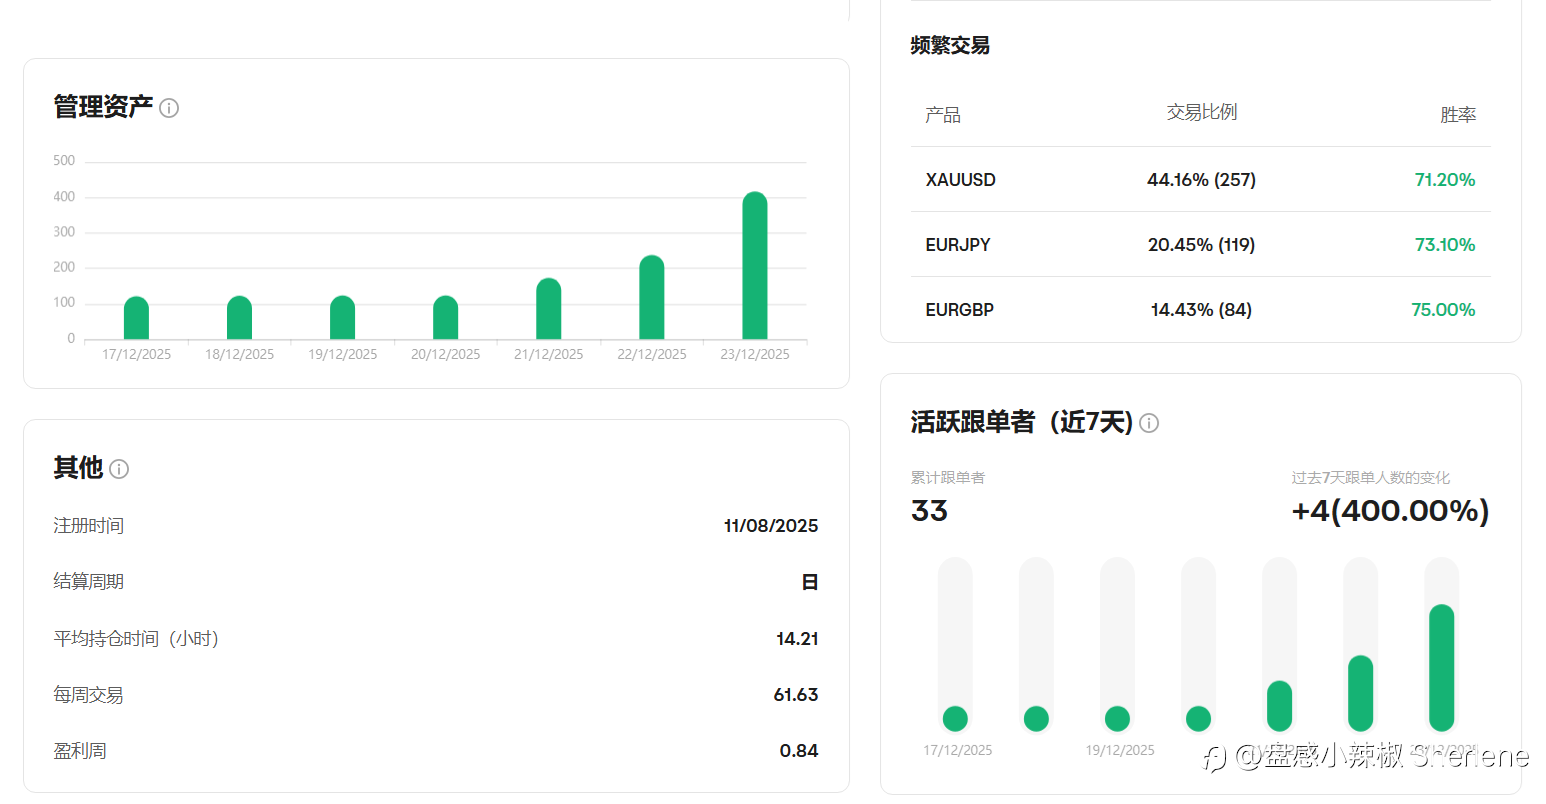Click the 结算周期 label
This screenshot has width=1546, height=804.
click(x=89, y=582)
